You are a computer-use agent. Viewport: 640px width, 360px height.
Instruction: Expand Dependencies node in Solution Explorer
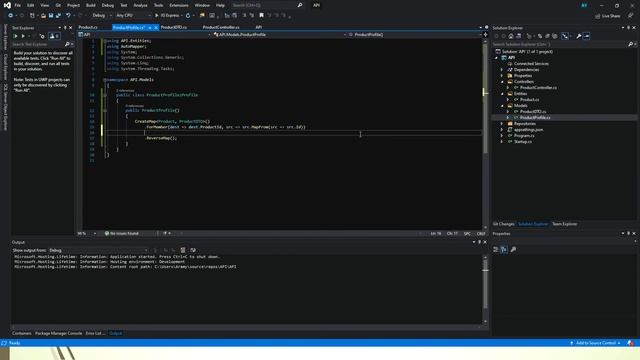(x=502, y=70)
